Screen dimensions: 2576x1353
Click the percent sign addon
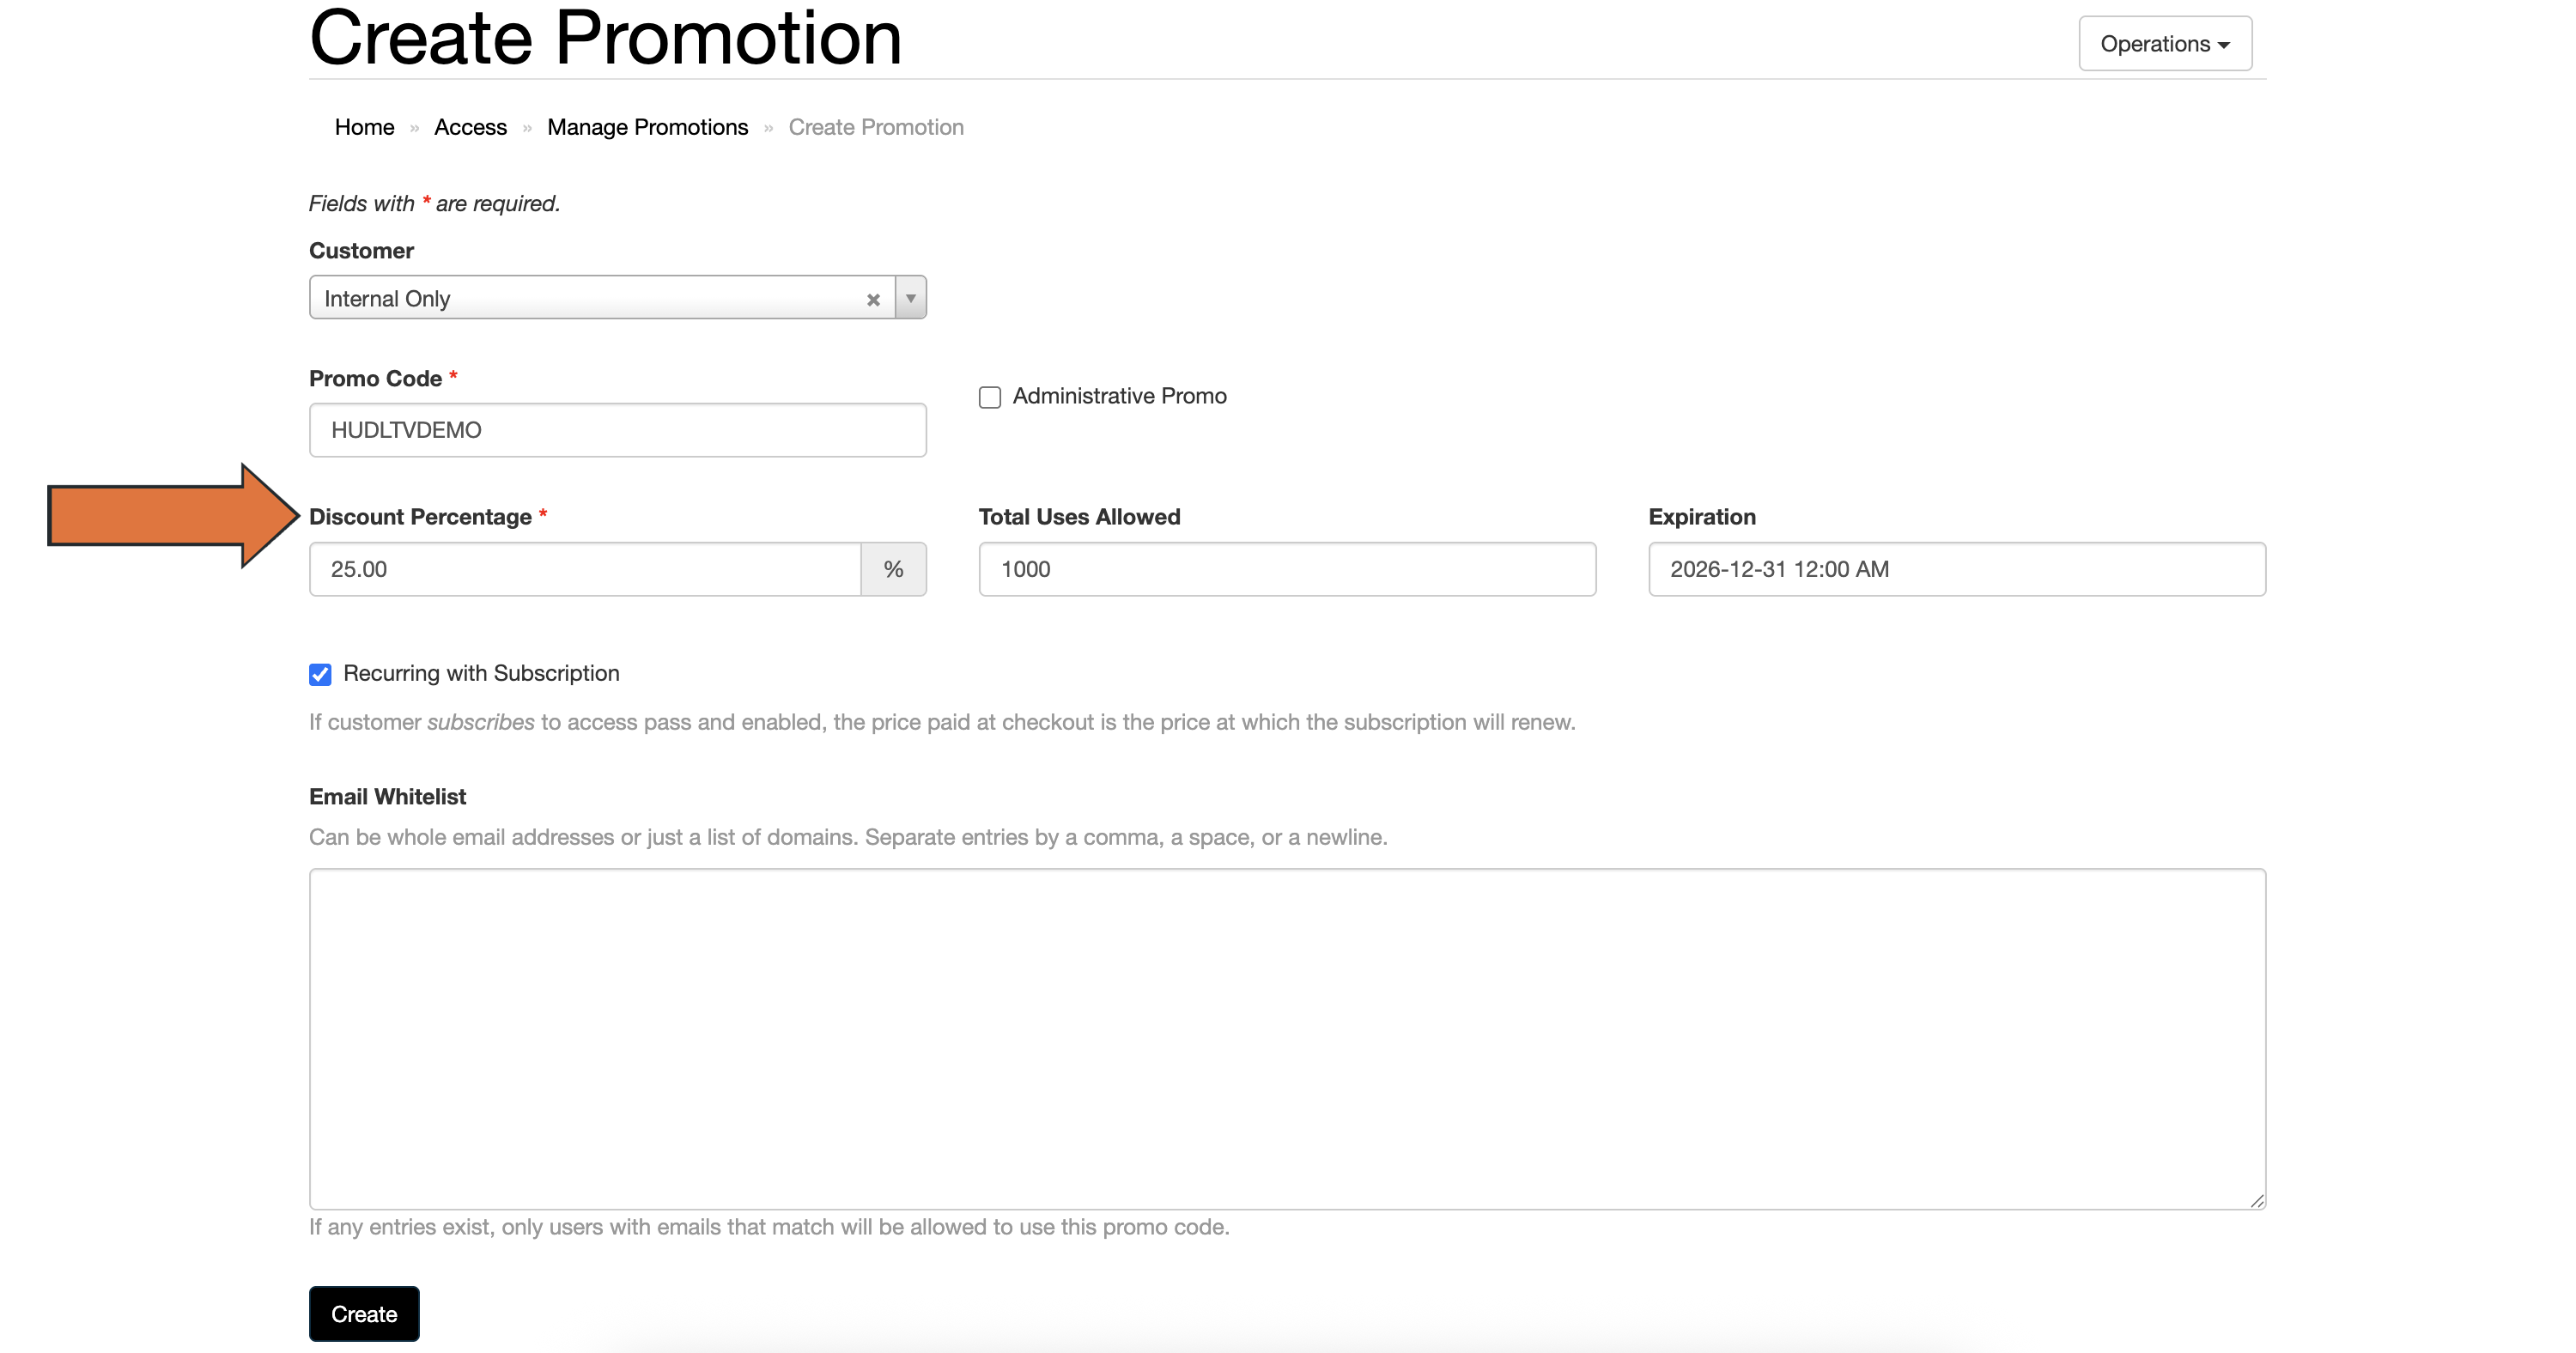pyautogui.click(x=894, y=569)
